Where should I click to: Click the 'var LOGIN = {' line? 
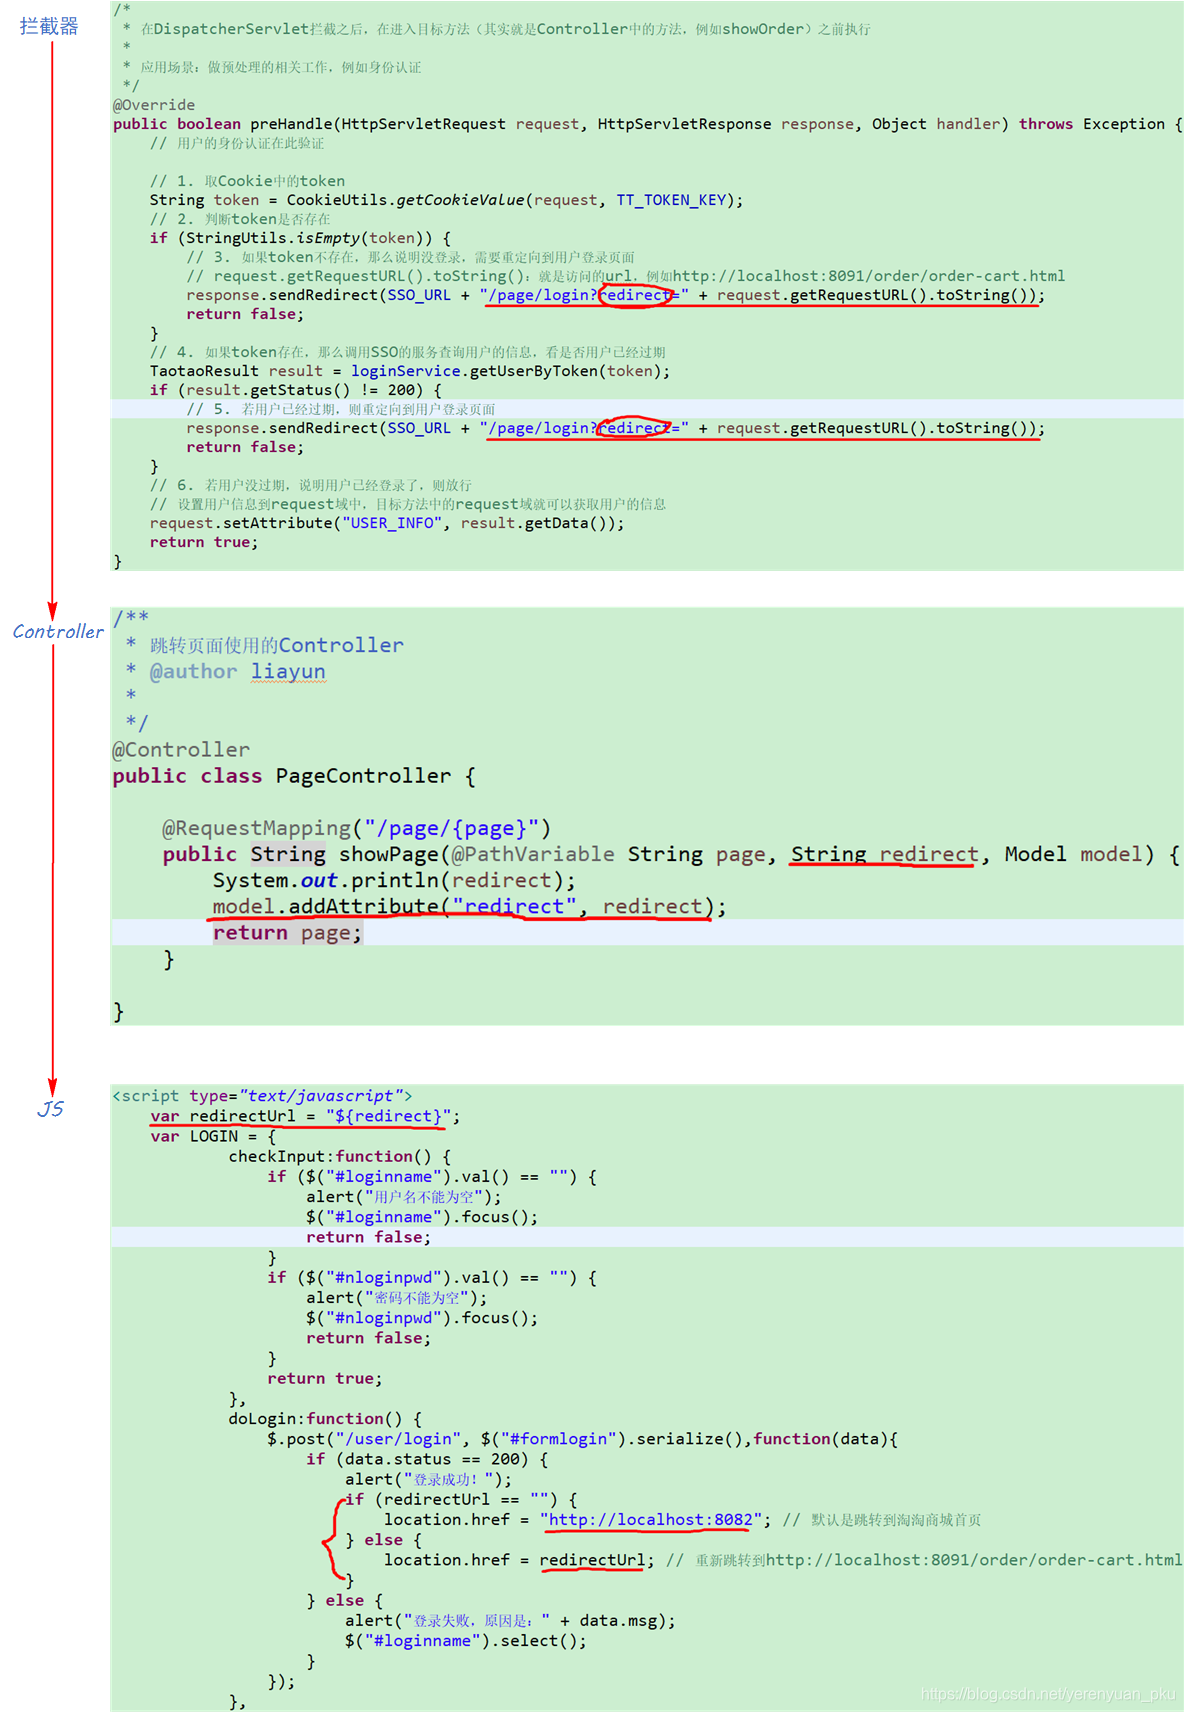click(213, 1136)
